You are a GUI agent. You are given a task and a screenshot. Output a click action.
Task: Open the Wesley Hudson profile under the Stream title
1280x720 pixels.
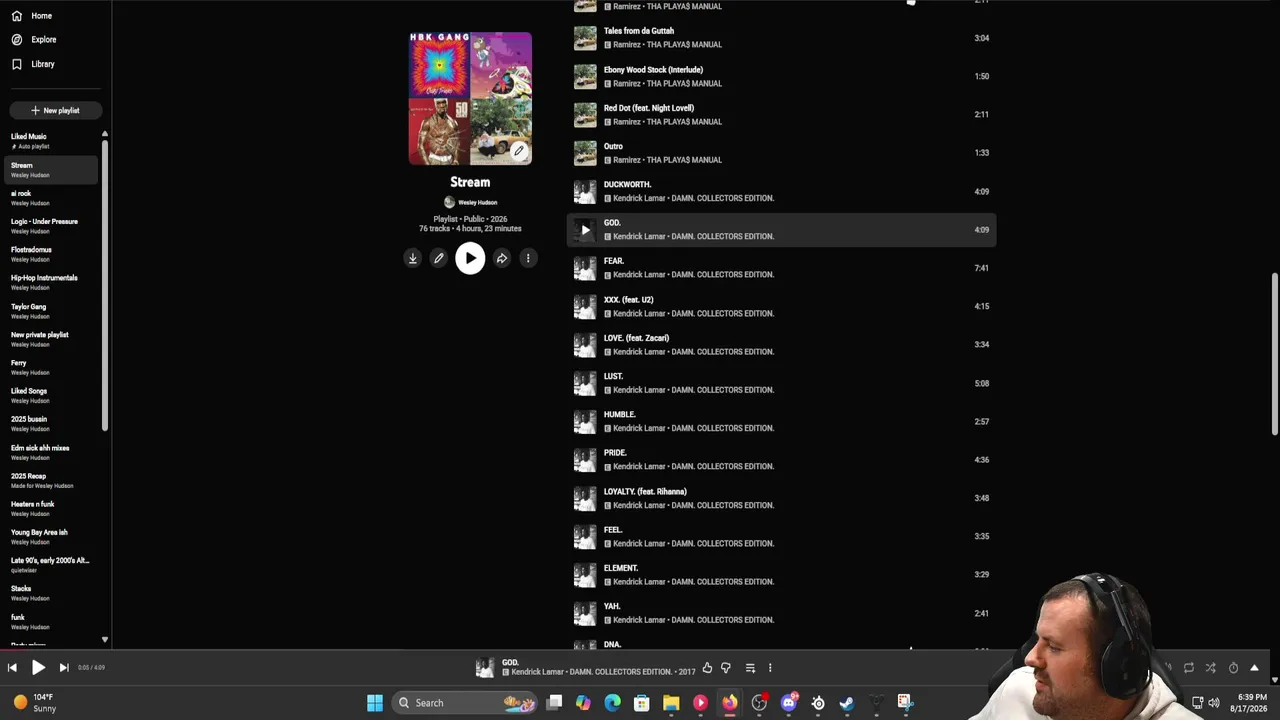pyautogui.click(x=470, y=202)
